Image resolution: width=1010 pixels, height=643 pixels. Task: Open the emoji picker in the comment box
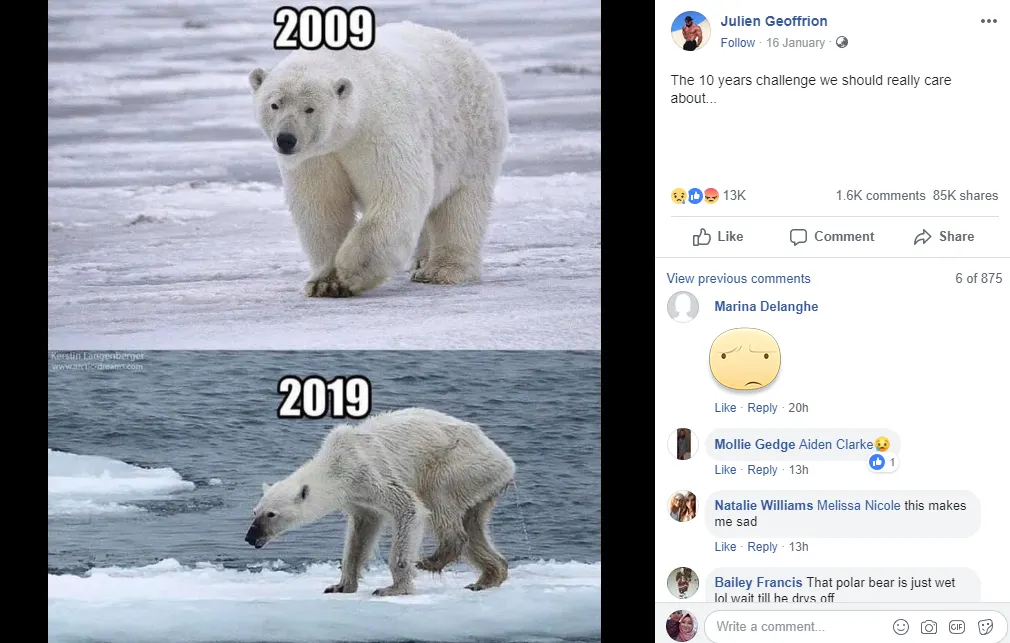pos(900,626)
